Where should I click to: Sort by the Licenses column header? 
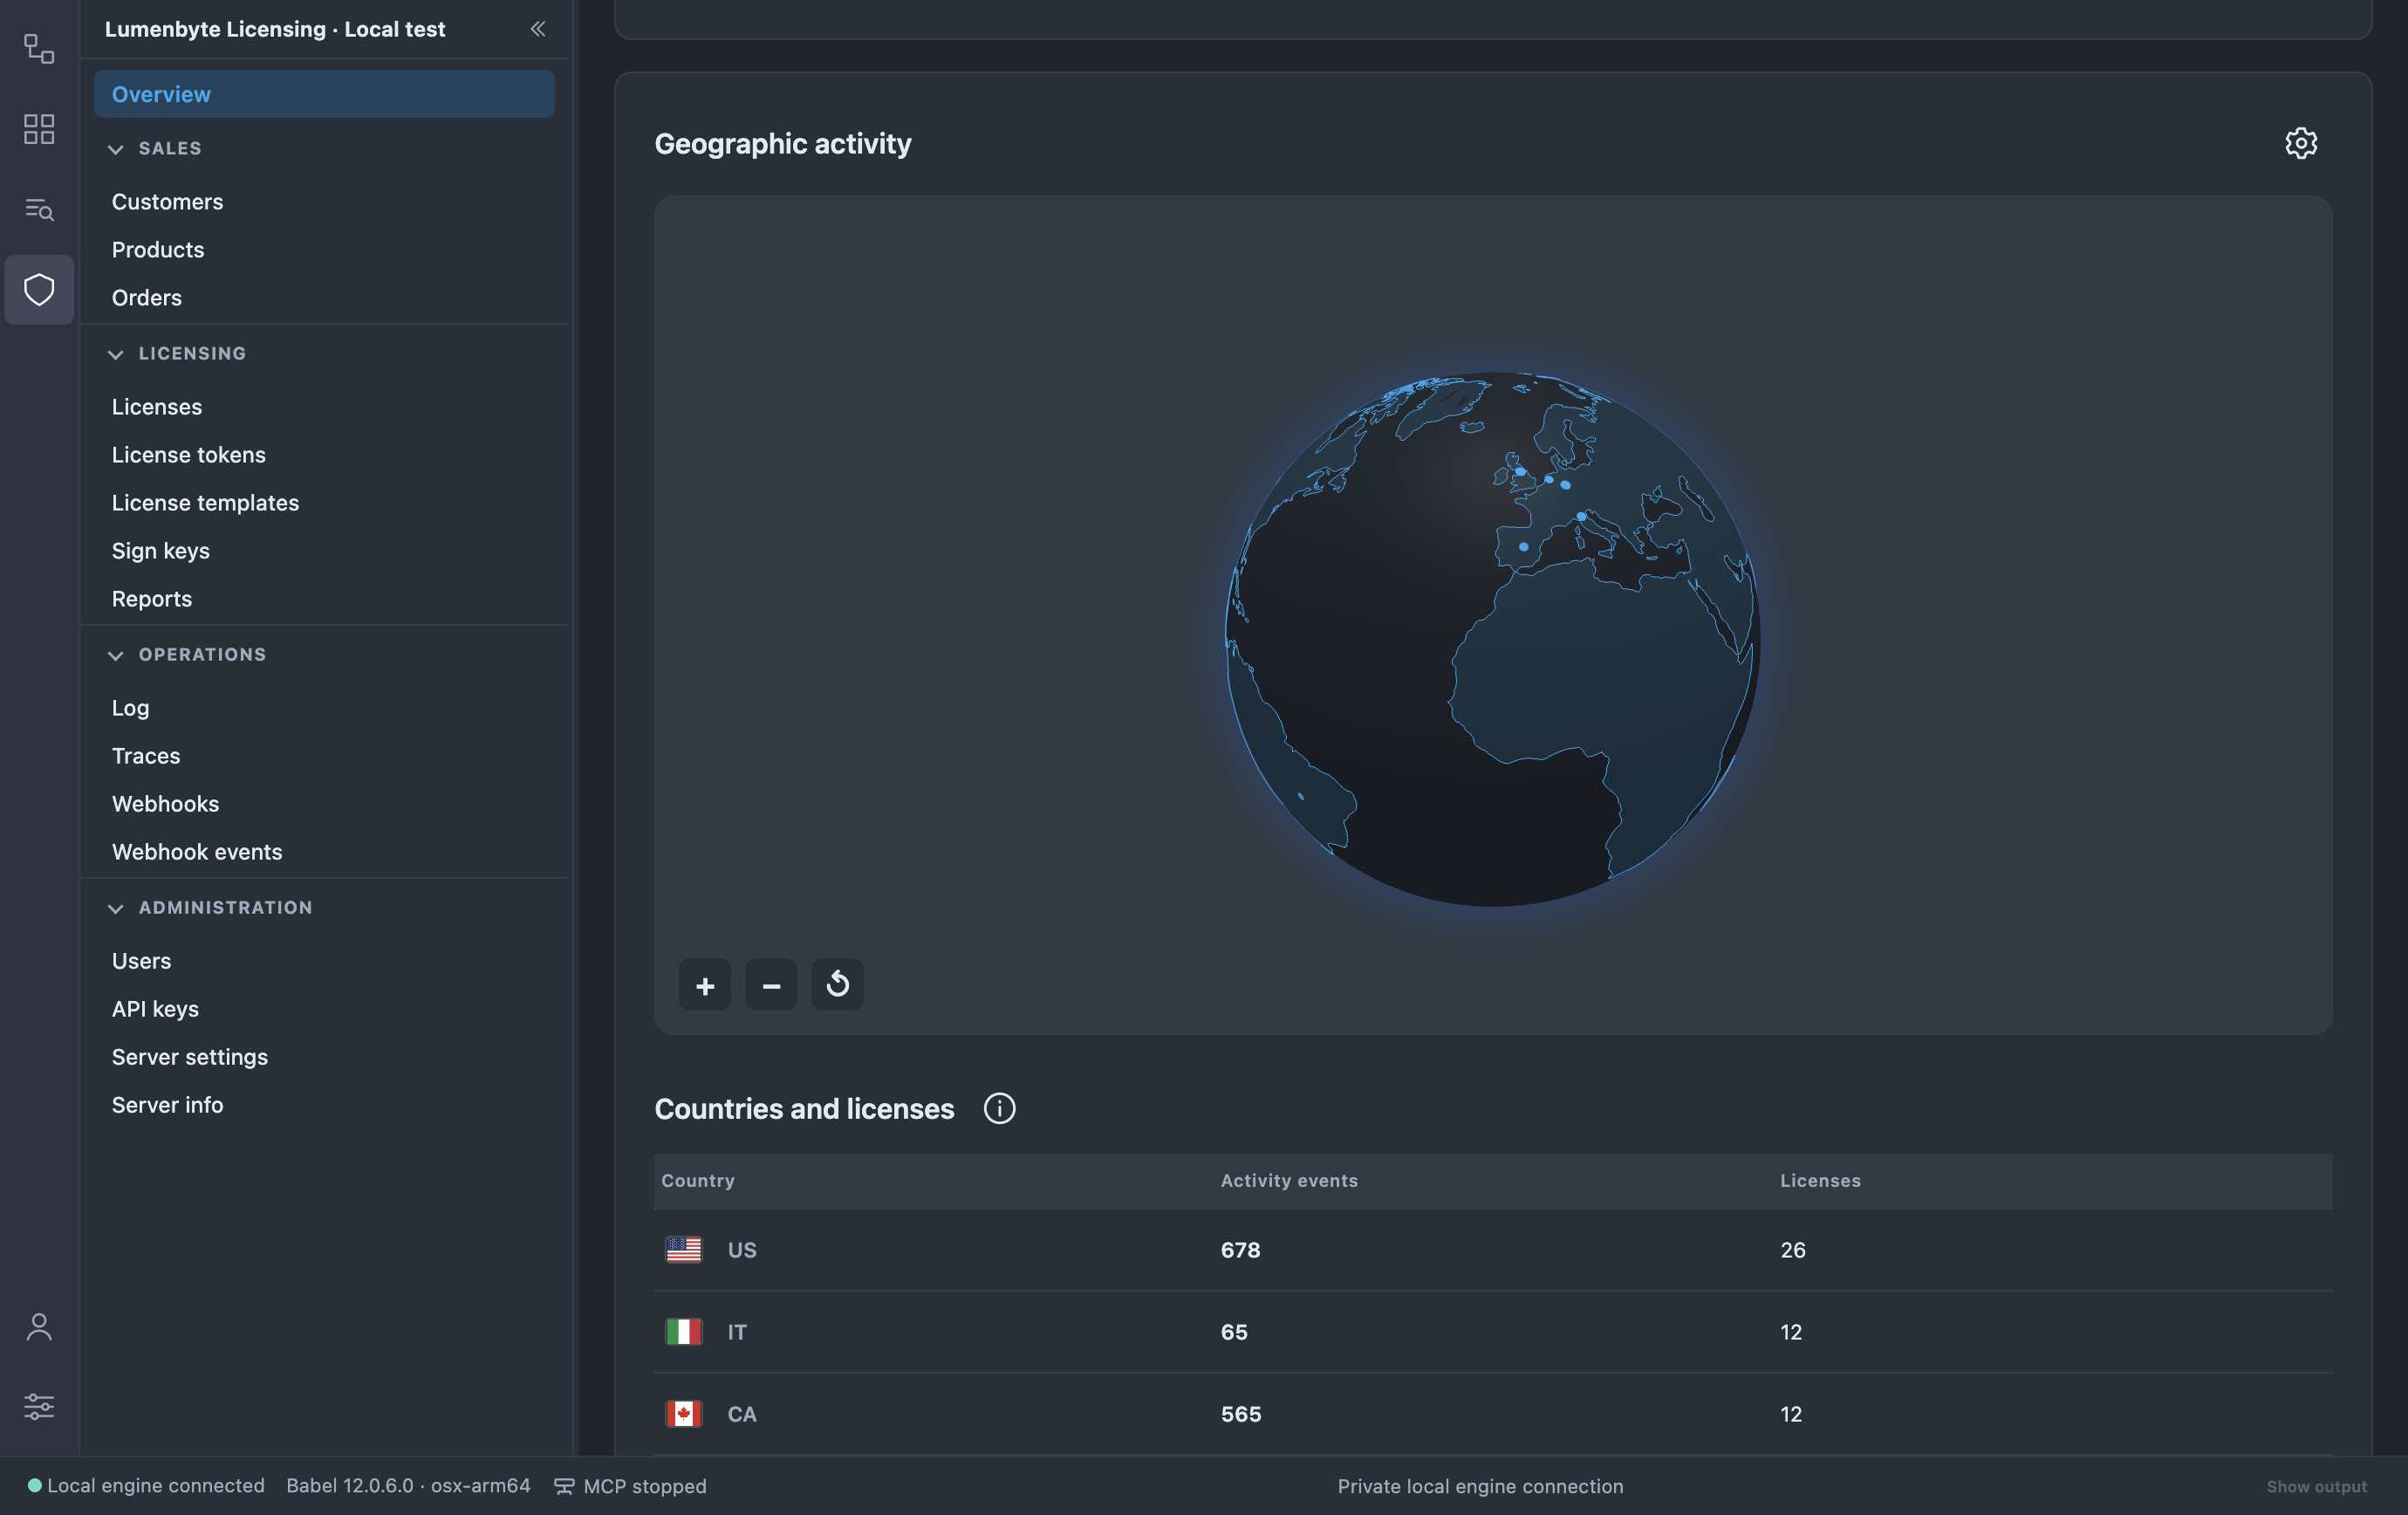[x=1820, y=1181]
